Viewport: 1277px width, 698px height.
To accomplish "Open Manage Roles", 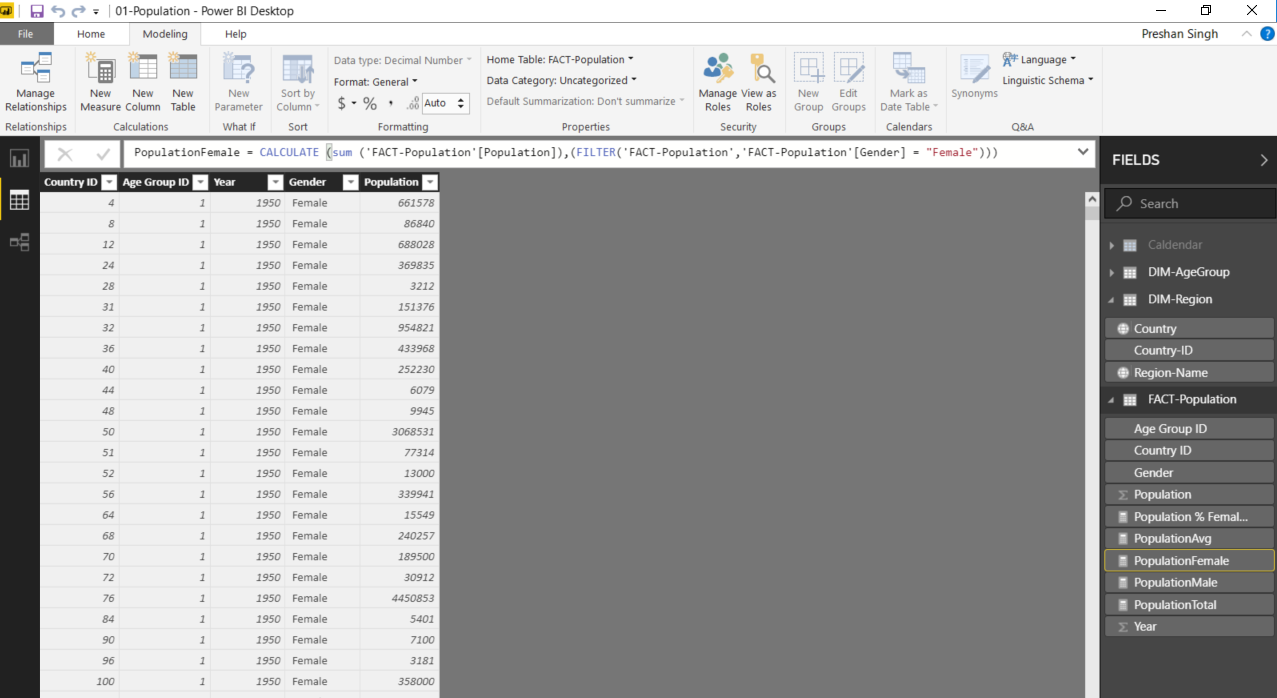I will coord(718,84).
